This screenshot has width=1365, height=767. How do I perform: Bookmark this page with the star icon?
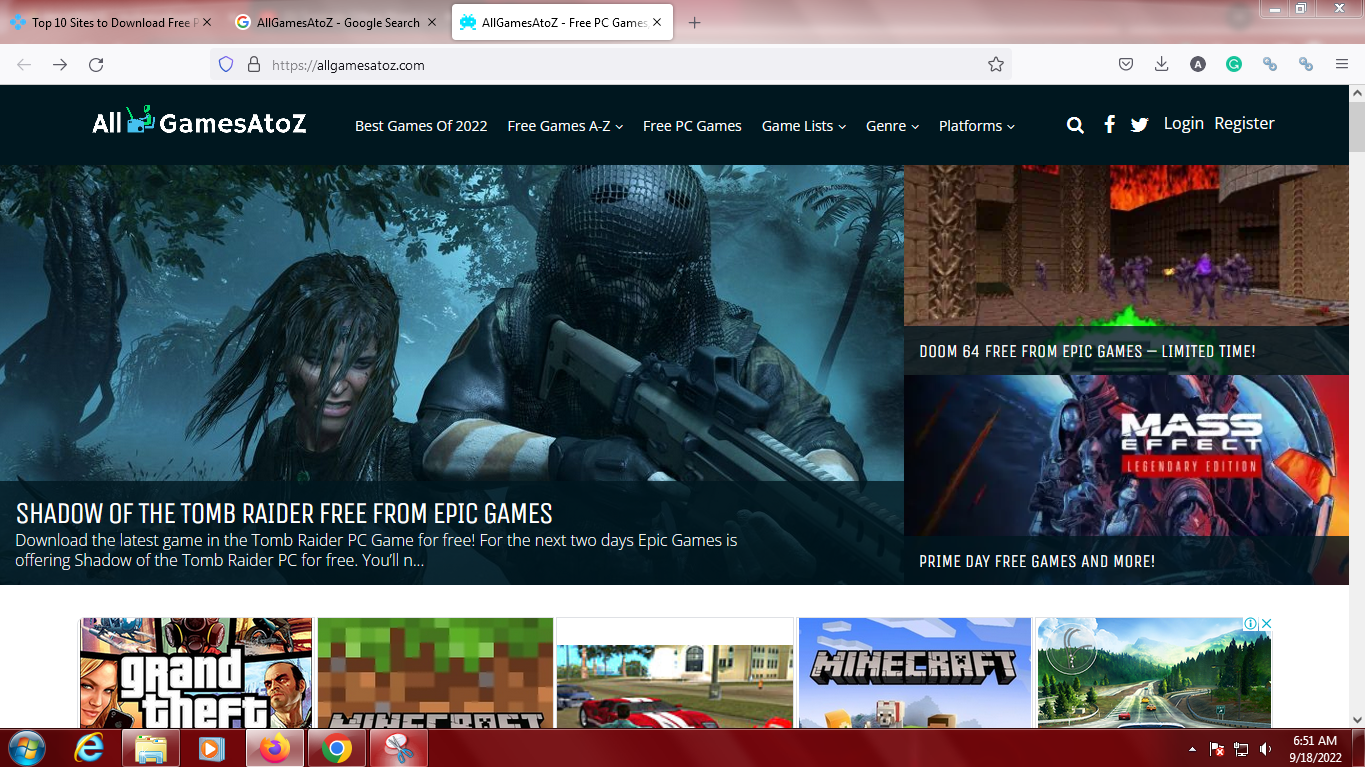tap(995, 64)
